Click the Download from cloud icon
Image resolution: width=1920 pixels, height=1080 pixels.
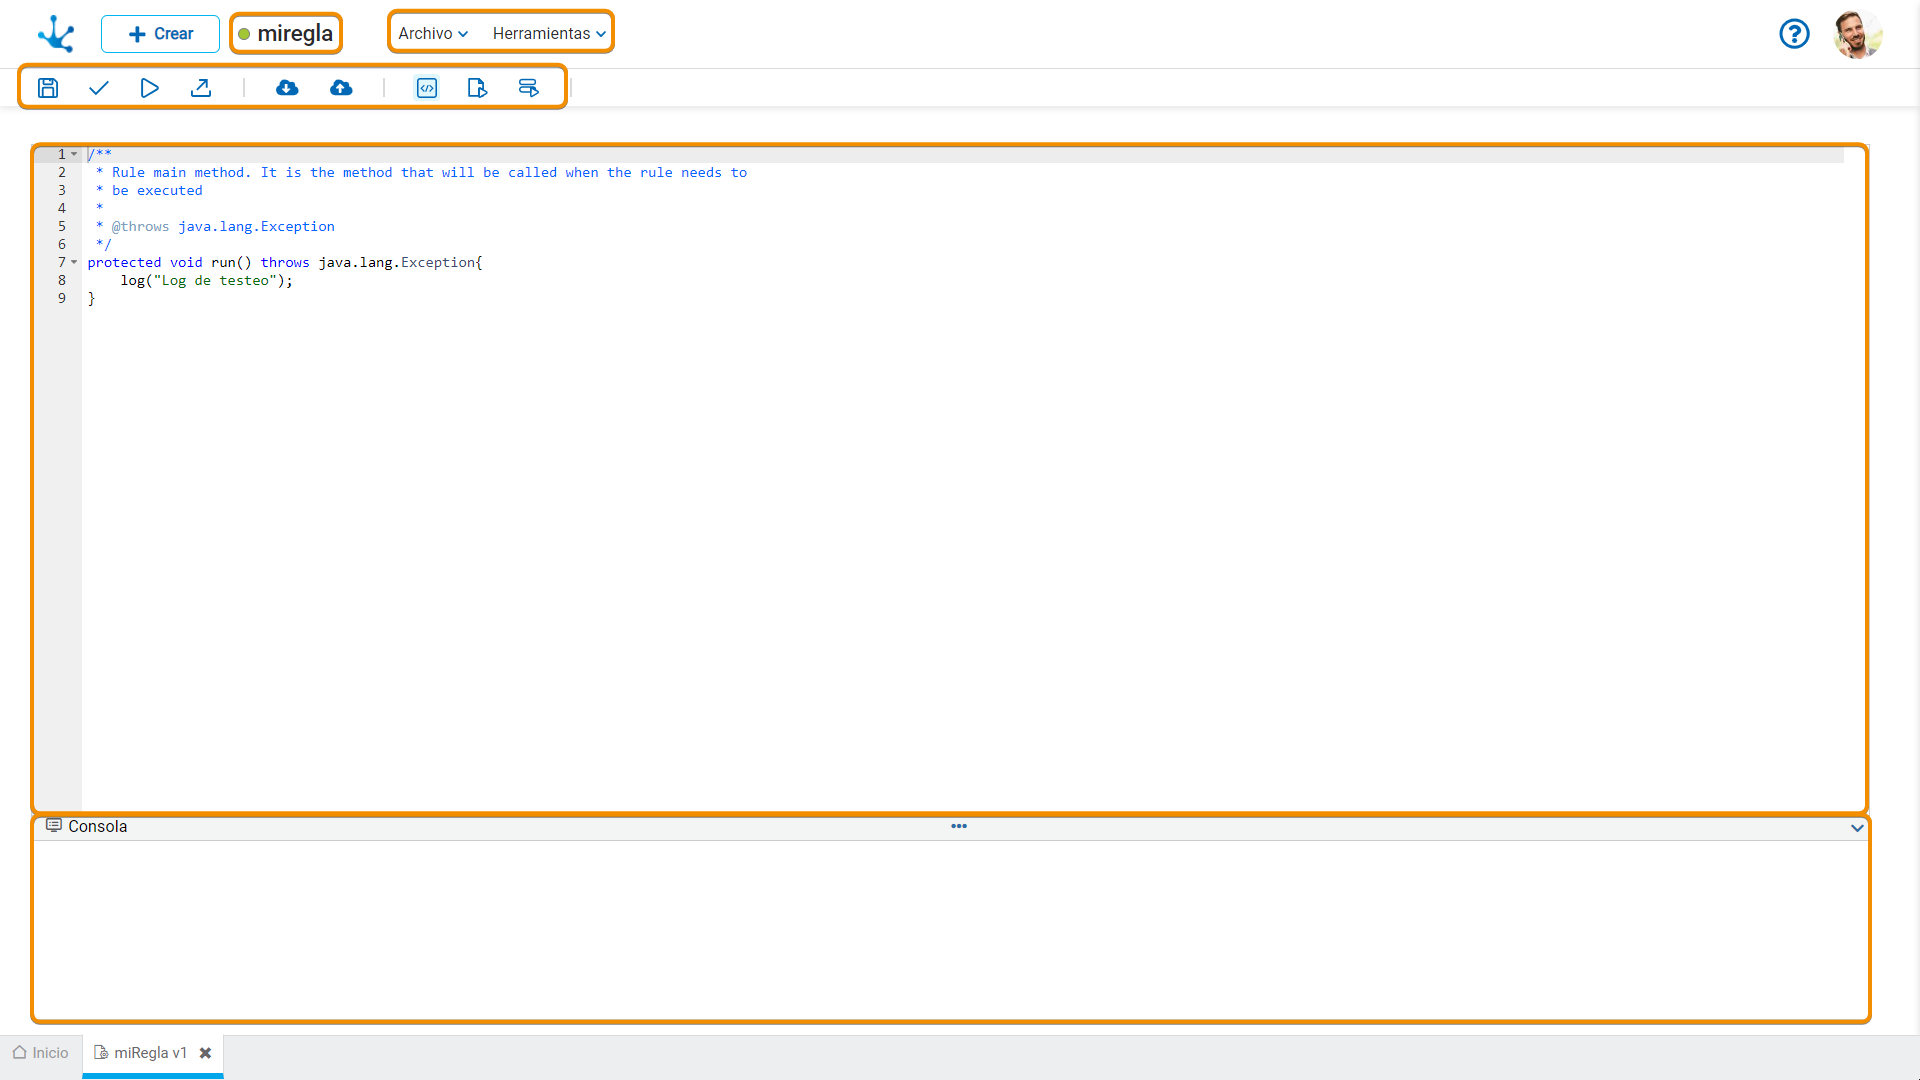287,87
